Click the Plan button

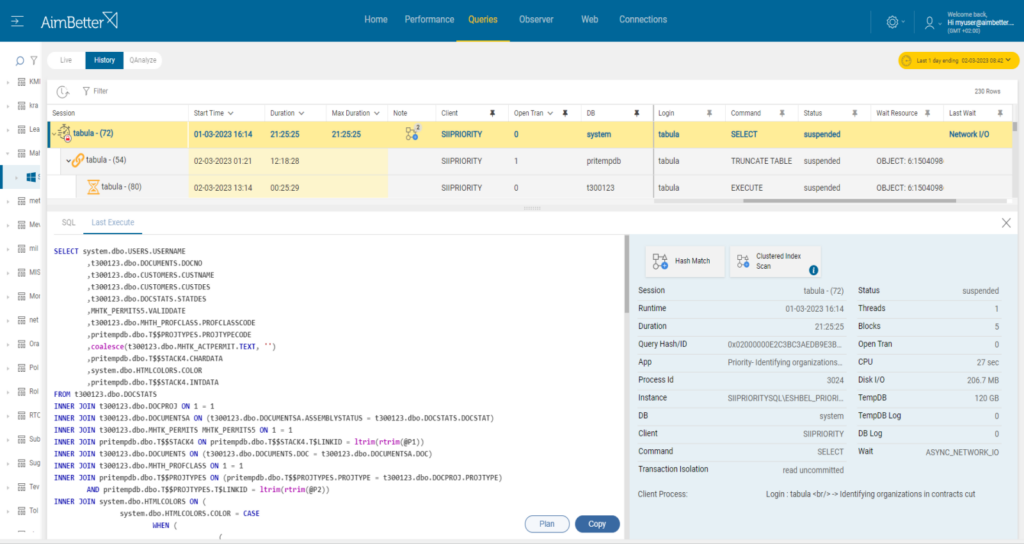[547, 524]
